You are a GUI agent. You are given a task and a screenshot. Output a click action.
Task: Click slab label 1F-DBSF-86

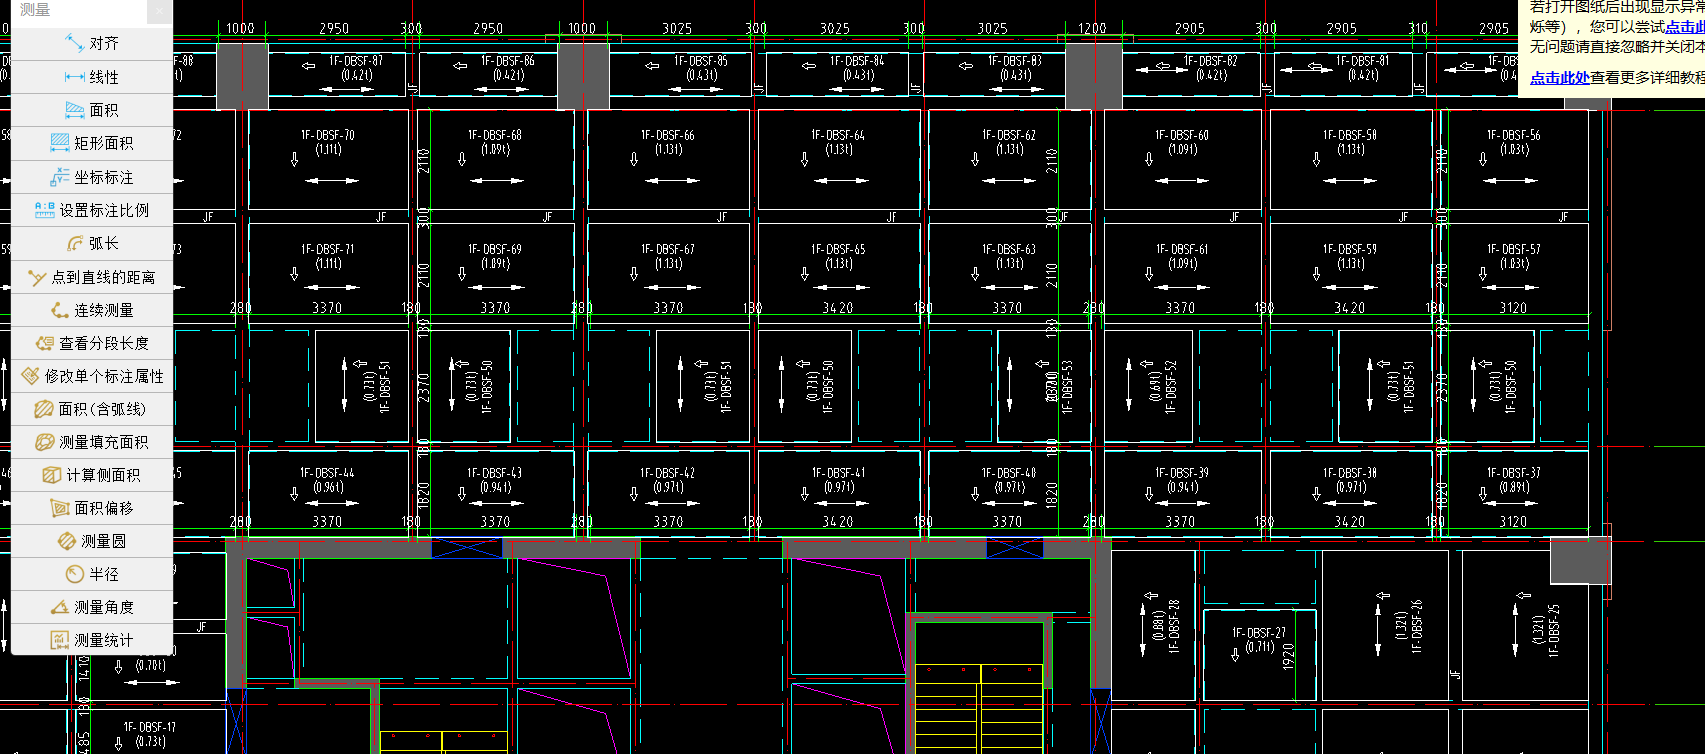pos(508,61)
